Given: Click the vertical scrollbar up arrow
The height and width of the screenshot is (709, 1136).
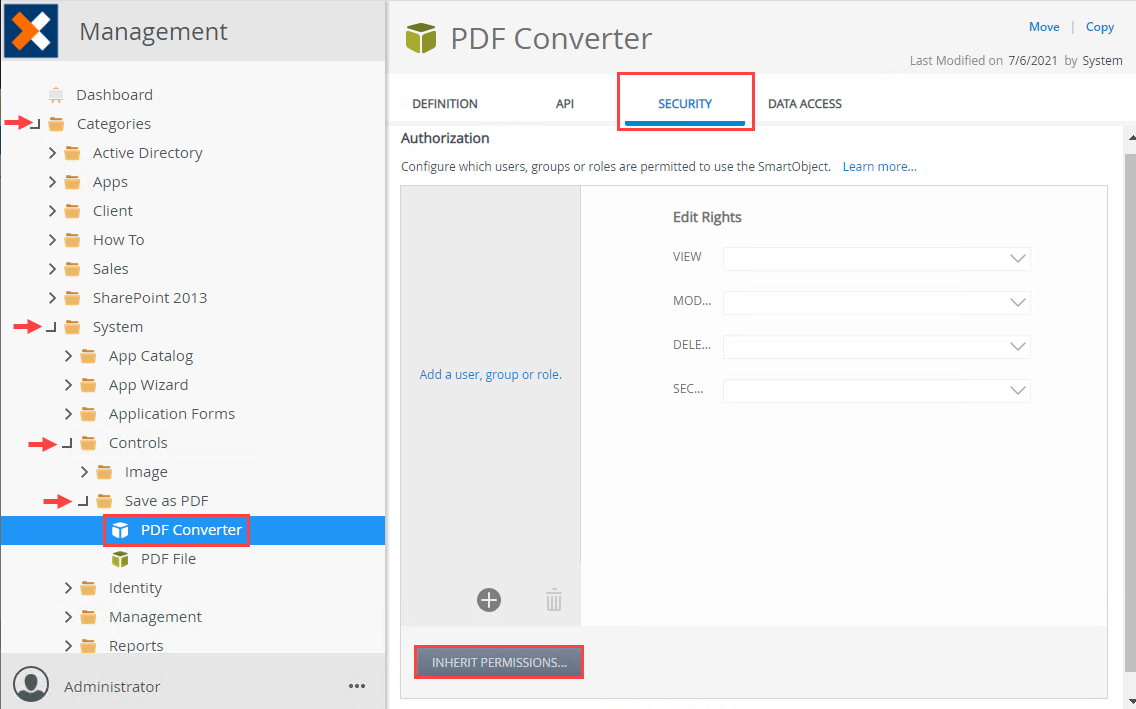Looking at the screenshot, I should [1132, 138].
